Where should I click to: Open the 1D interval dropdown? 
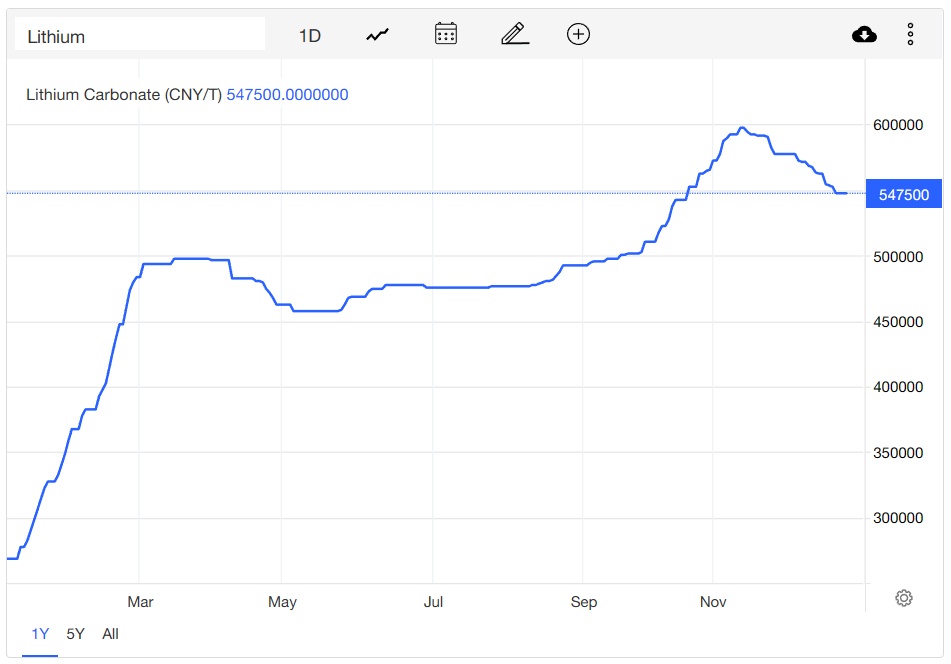click(310, 36)
